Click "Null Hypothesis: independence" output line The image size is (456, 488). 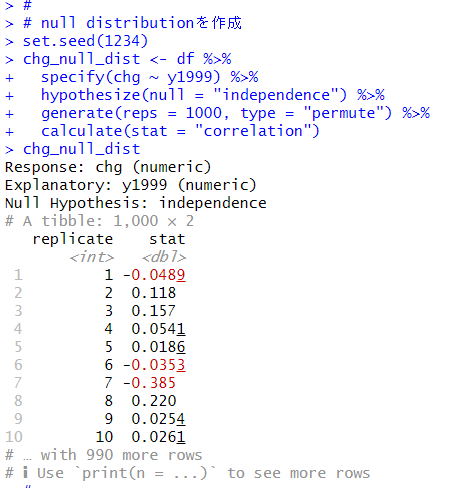(136, 203)
